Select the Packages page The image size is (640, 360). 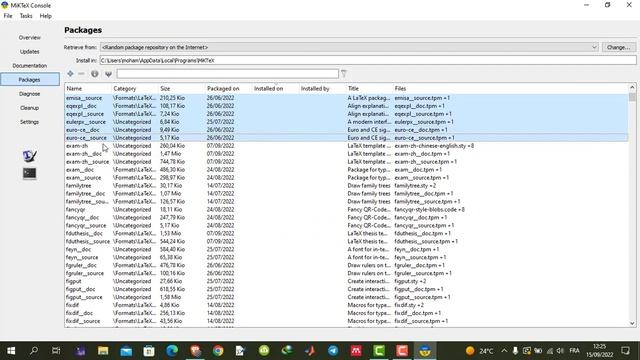point(30,80)
